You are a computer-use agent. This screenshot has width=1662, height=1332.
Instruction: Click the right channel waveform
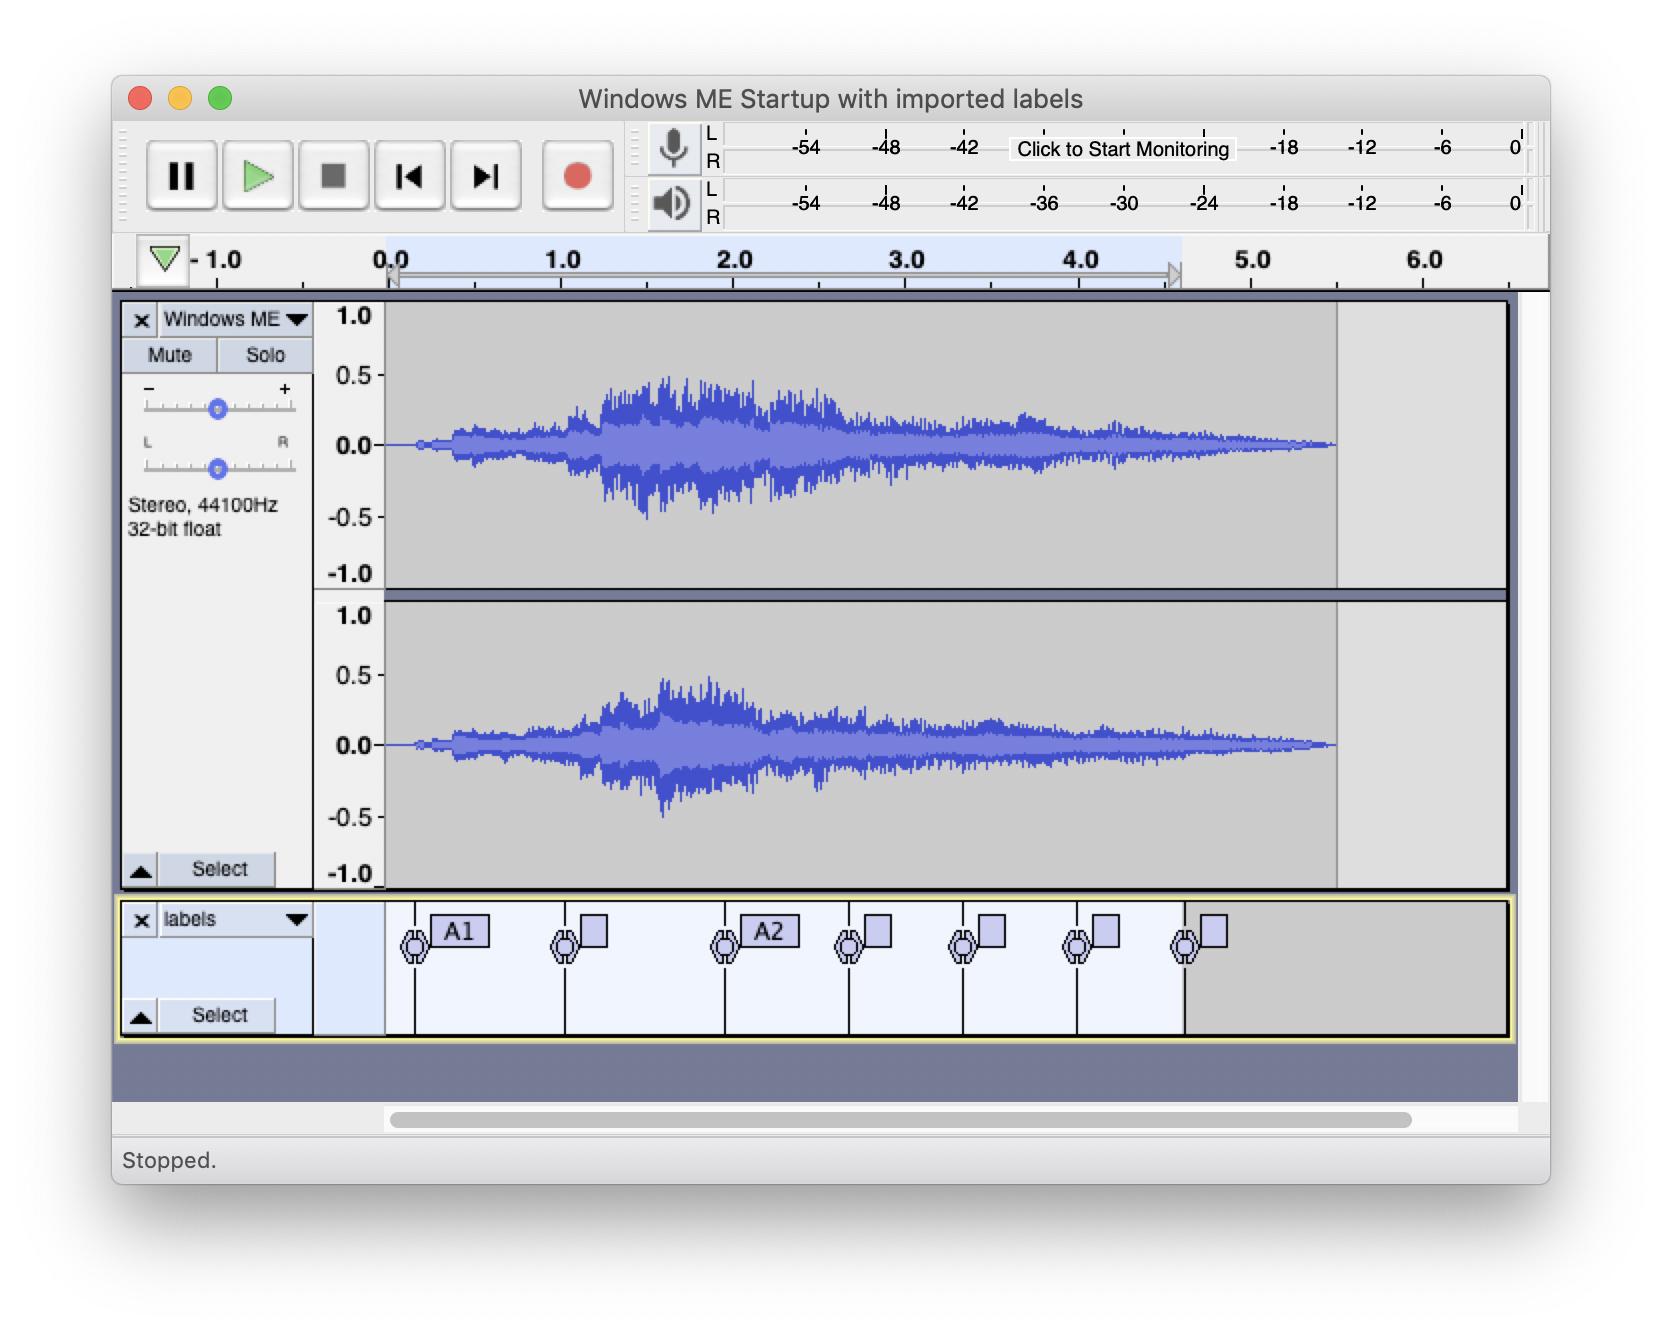pos(861,745)
